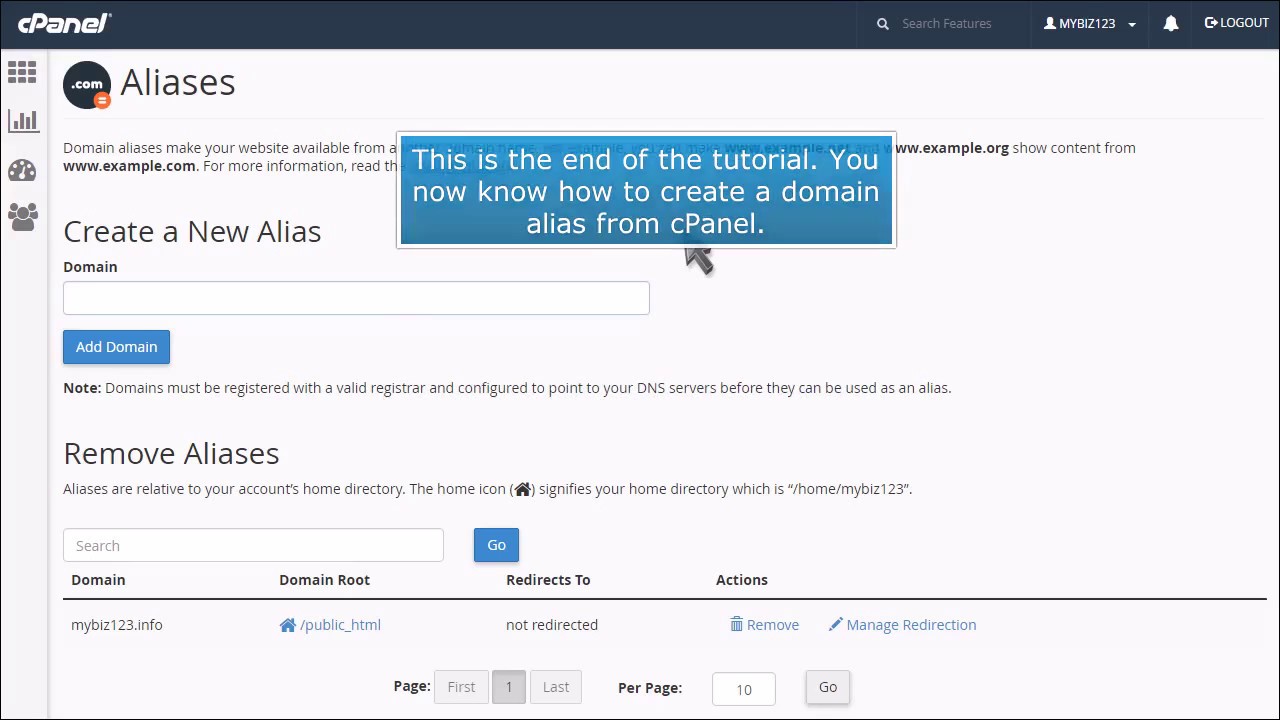Open the User Manager people icon
Viewport: 1280px width, 720px height.
point(22,217)
